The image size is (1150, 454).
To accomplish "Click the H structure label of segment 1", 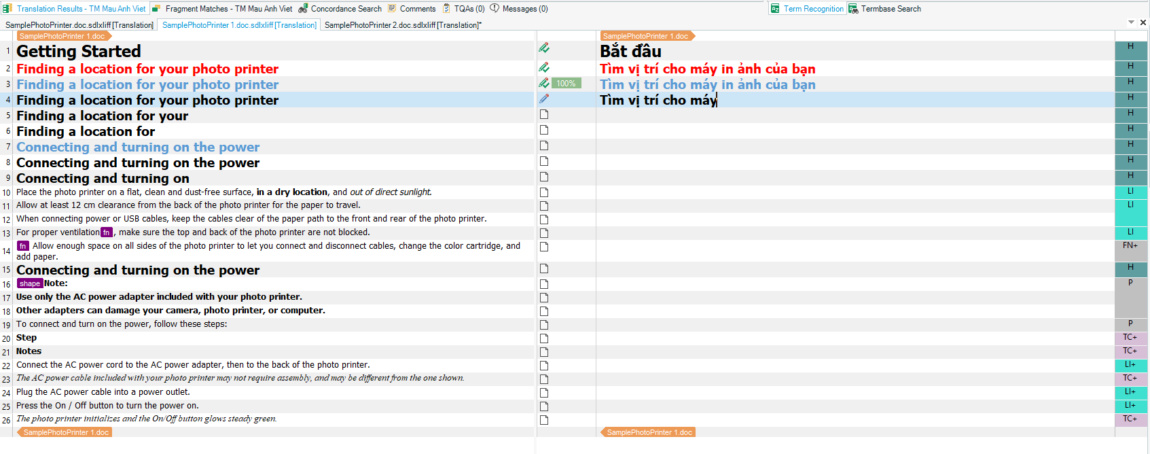I will [x=1130, y=50].
